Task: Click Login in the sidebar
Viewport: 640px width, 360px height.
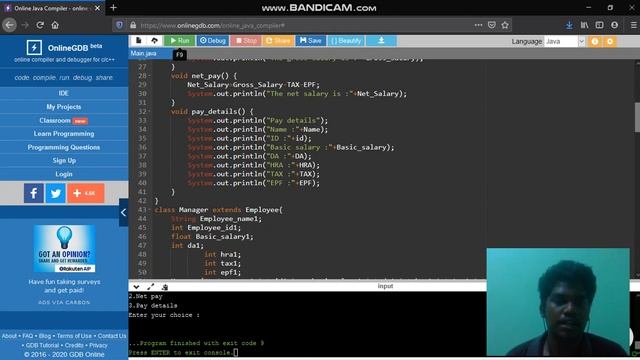Action: tap(64, 174)
